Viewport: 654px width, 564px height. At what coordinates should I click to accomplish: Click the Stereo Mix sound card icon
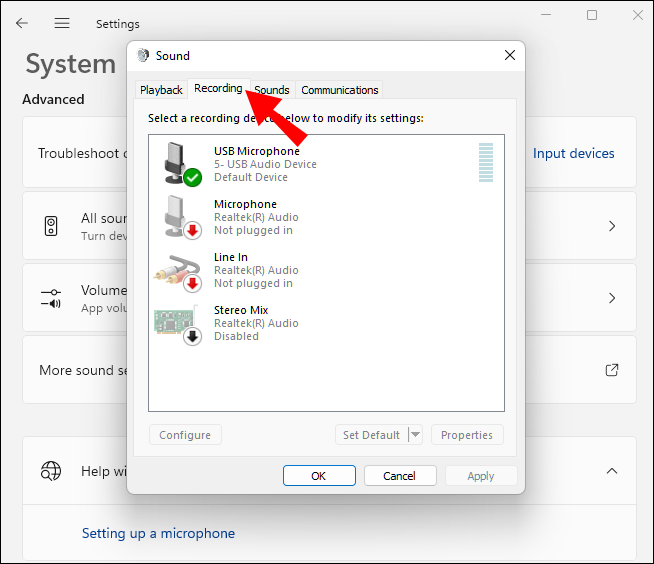click(x=176, y=322)
